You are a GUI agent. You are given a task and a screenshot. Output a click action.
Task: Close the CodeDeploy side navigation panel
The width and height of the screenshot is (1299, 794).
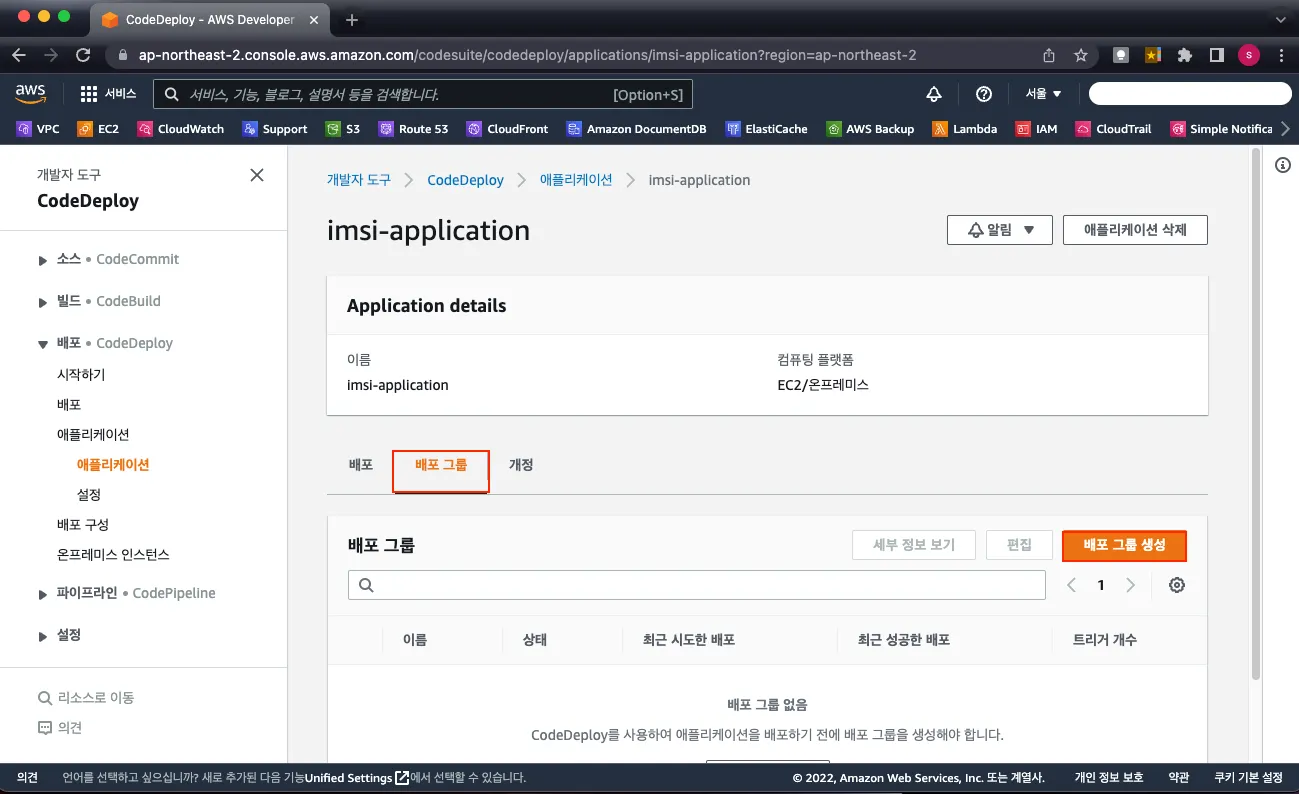pyautogui.click(x=257, y=175)
